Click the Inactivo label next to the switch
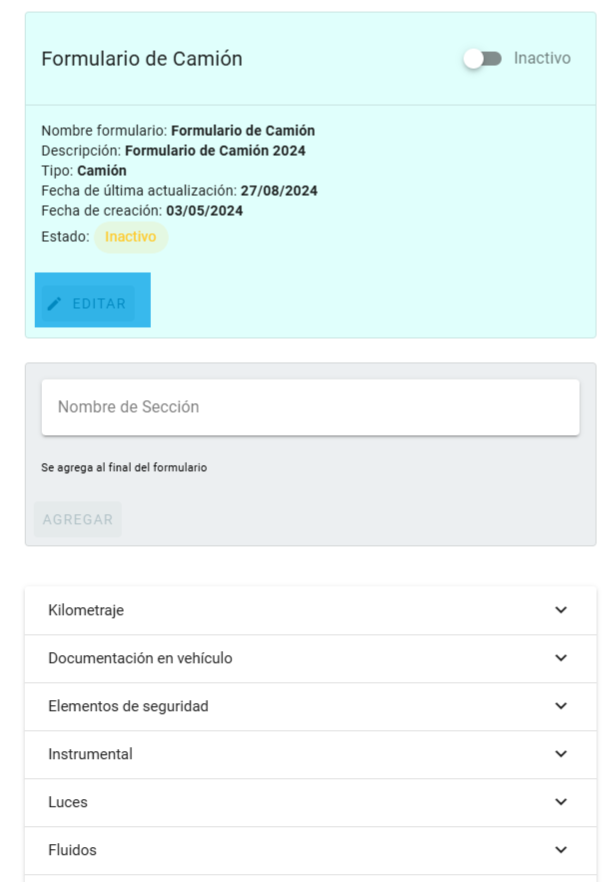This screenshot has width=610, height=882. click(x=545, y=59)
